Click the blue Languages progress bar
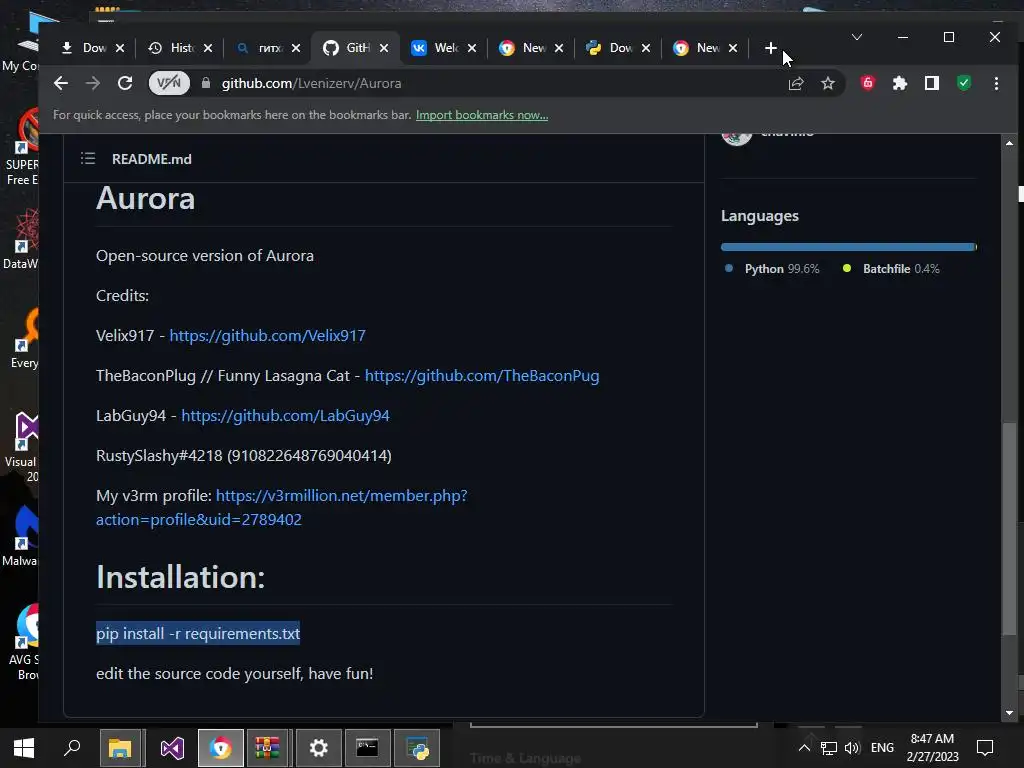 point(848,248)
